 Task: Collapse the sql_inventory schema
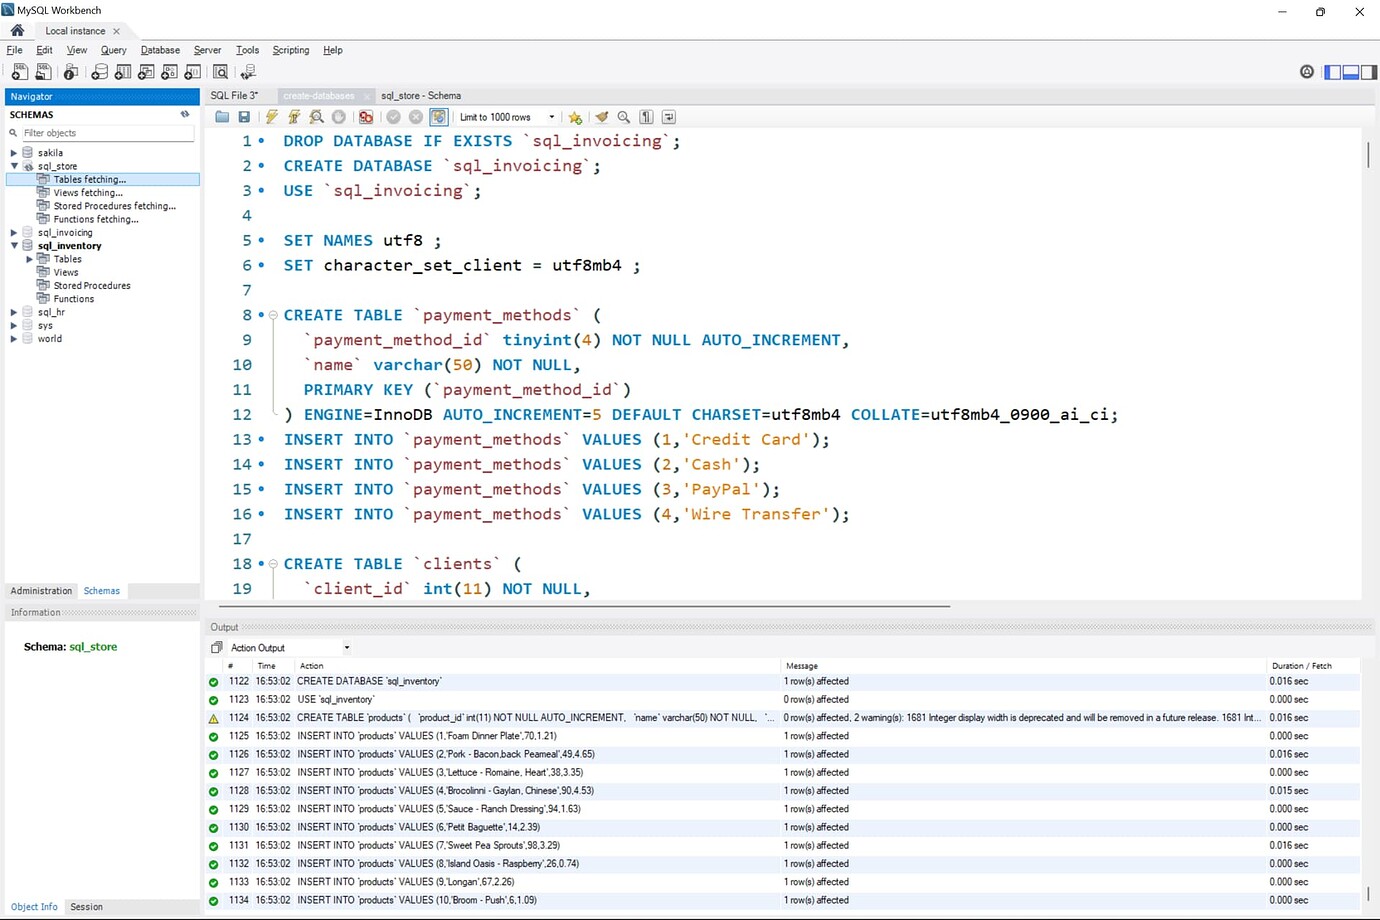click(14, 246)
